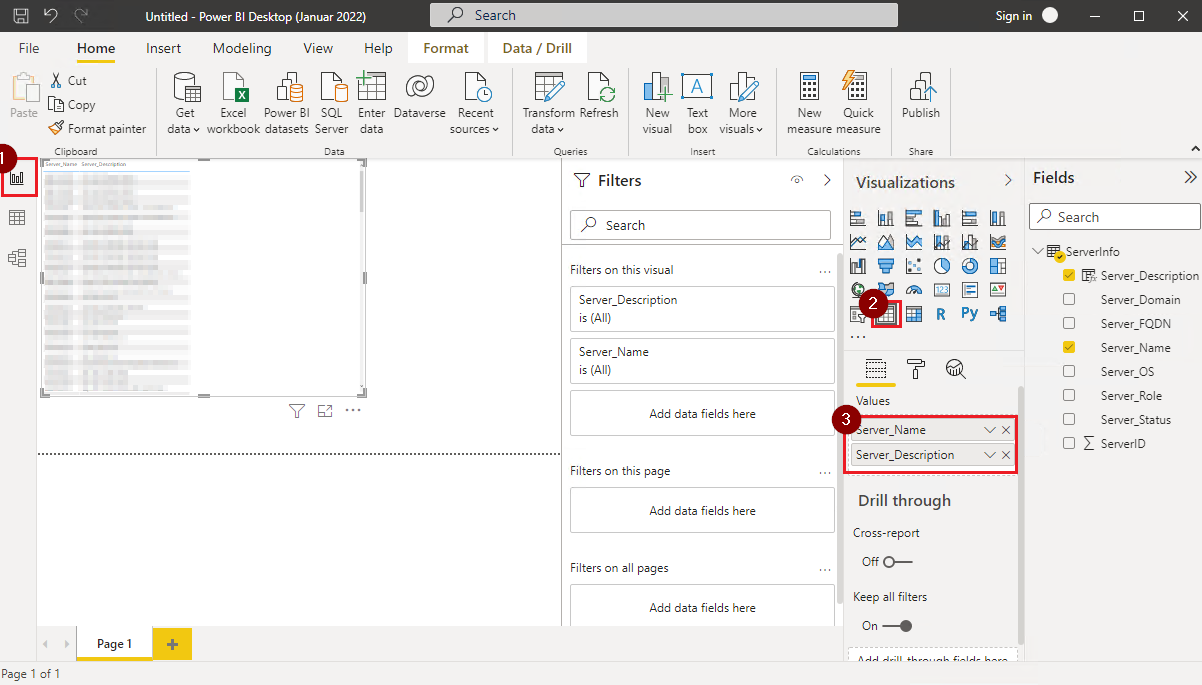Switch to the Insert ribbon tab
The width and height of the screenshot is (1202, 685).
(x=164, y=48)
